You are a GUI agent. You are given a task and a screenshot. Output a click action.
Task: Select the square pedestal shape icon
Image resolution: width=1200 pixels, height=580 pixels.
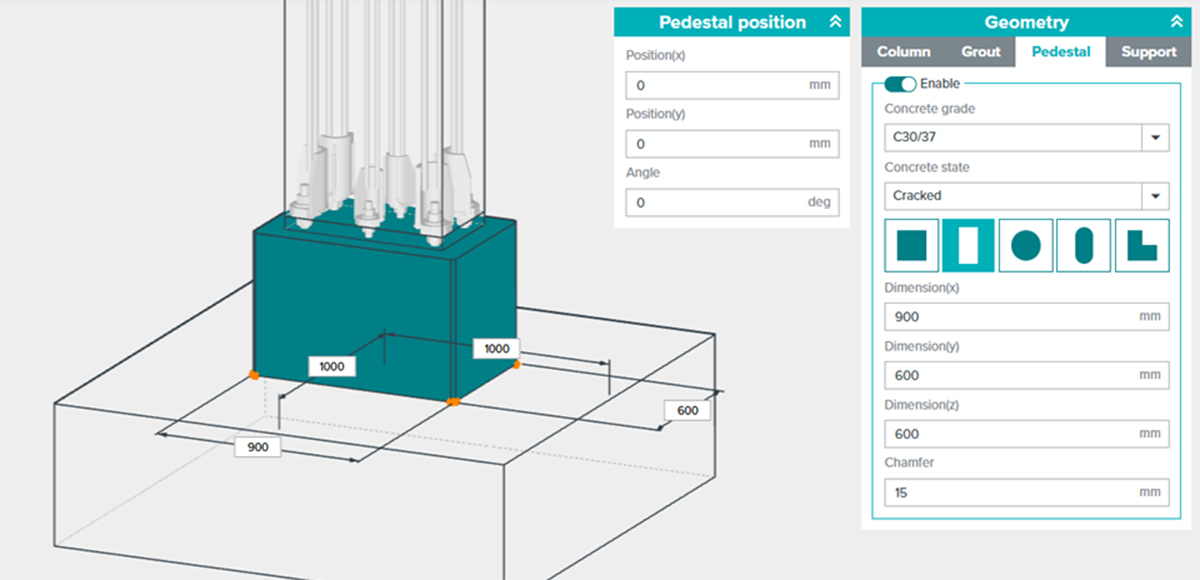pos(912,245)
